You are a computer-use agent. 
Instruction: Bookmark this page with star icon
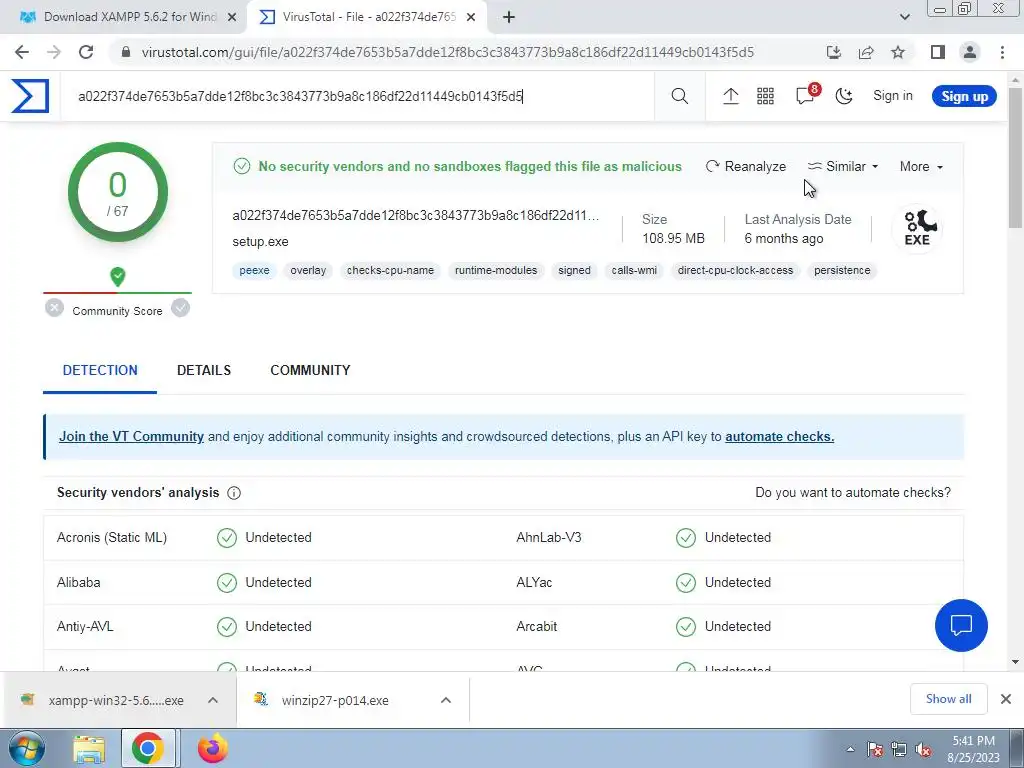coord(898,52)
